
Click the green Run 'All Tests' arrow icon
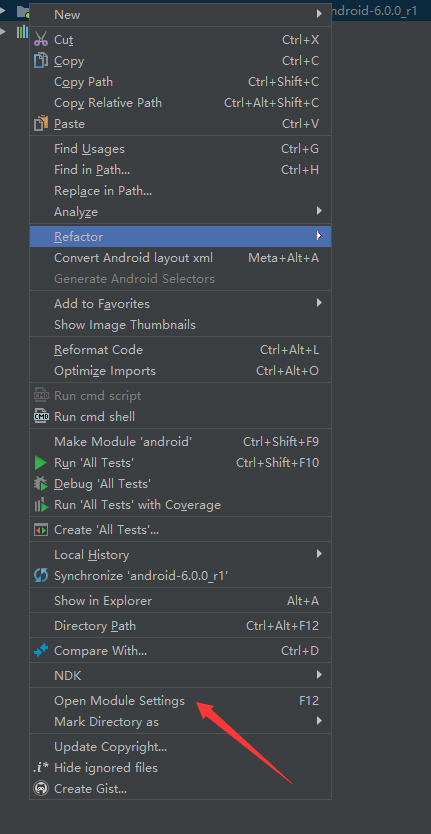41,463
